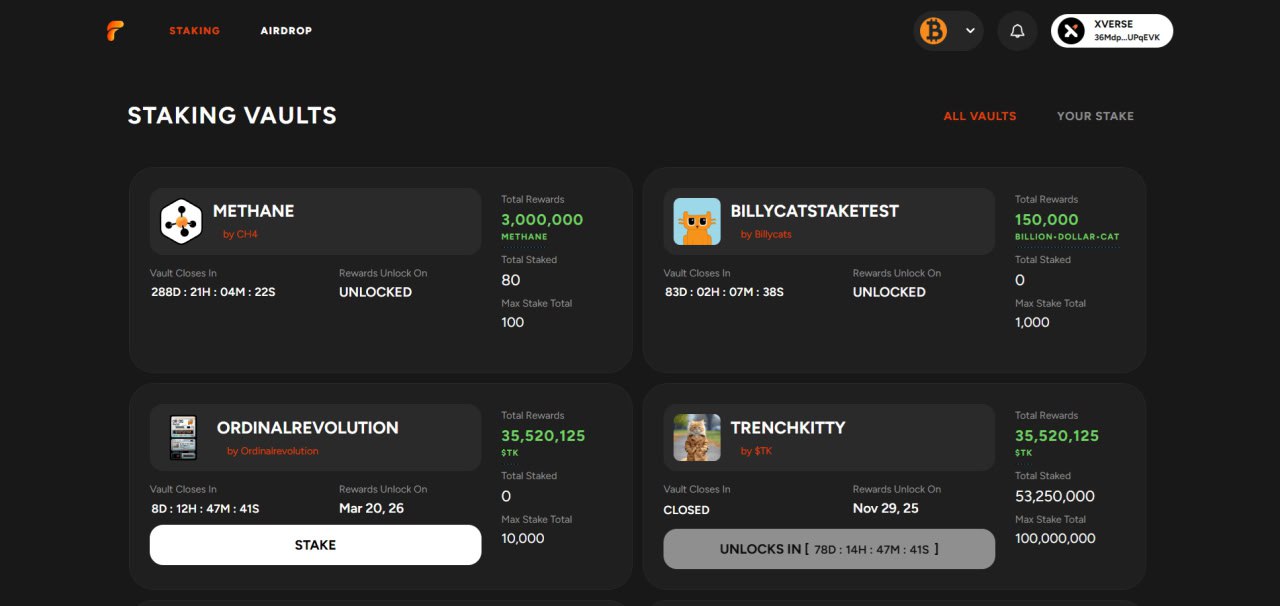Switch to the Your Stake tab

[1095, 116]
